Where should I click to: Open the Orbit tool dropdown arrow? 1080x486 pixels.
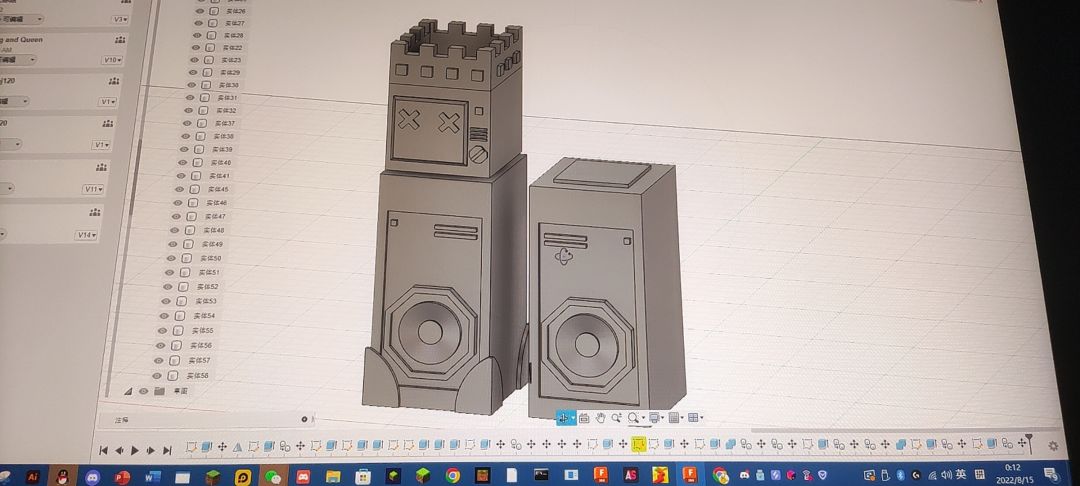574,419
